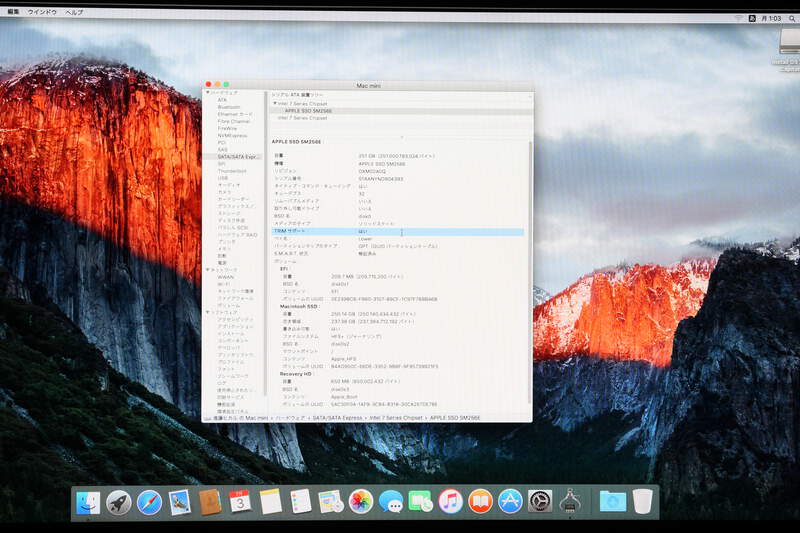The height and width of the screenshot is (533, 800).
Task: Open green FaceTime icon in Dock
Action: pos(420,502)
